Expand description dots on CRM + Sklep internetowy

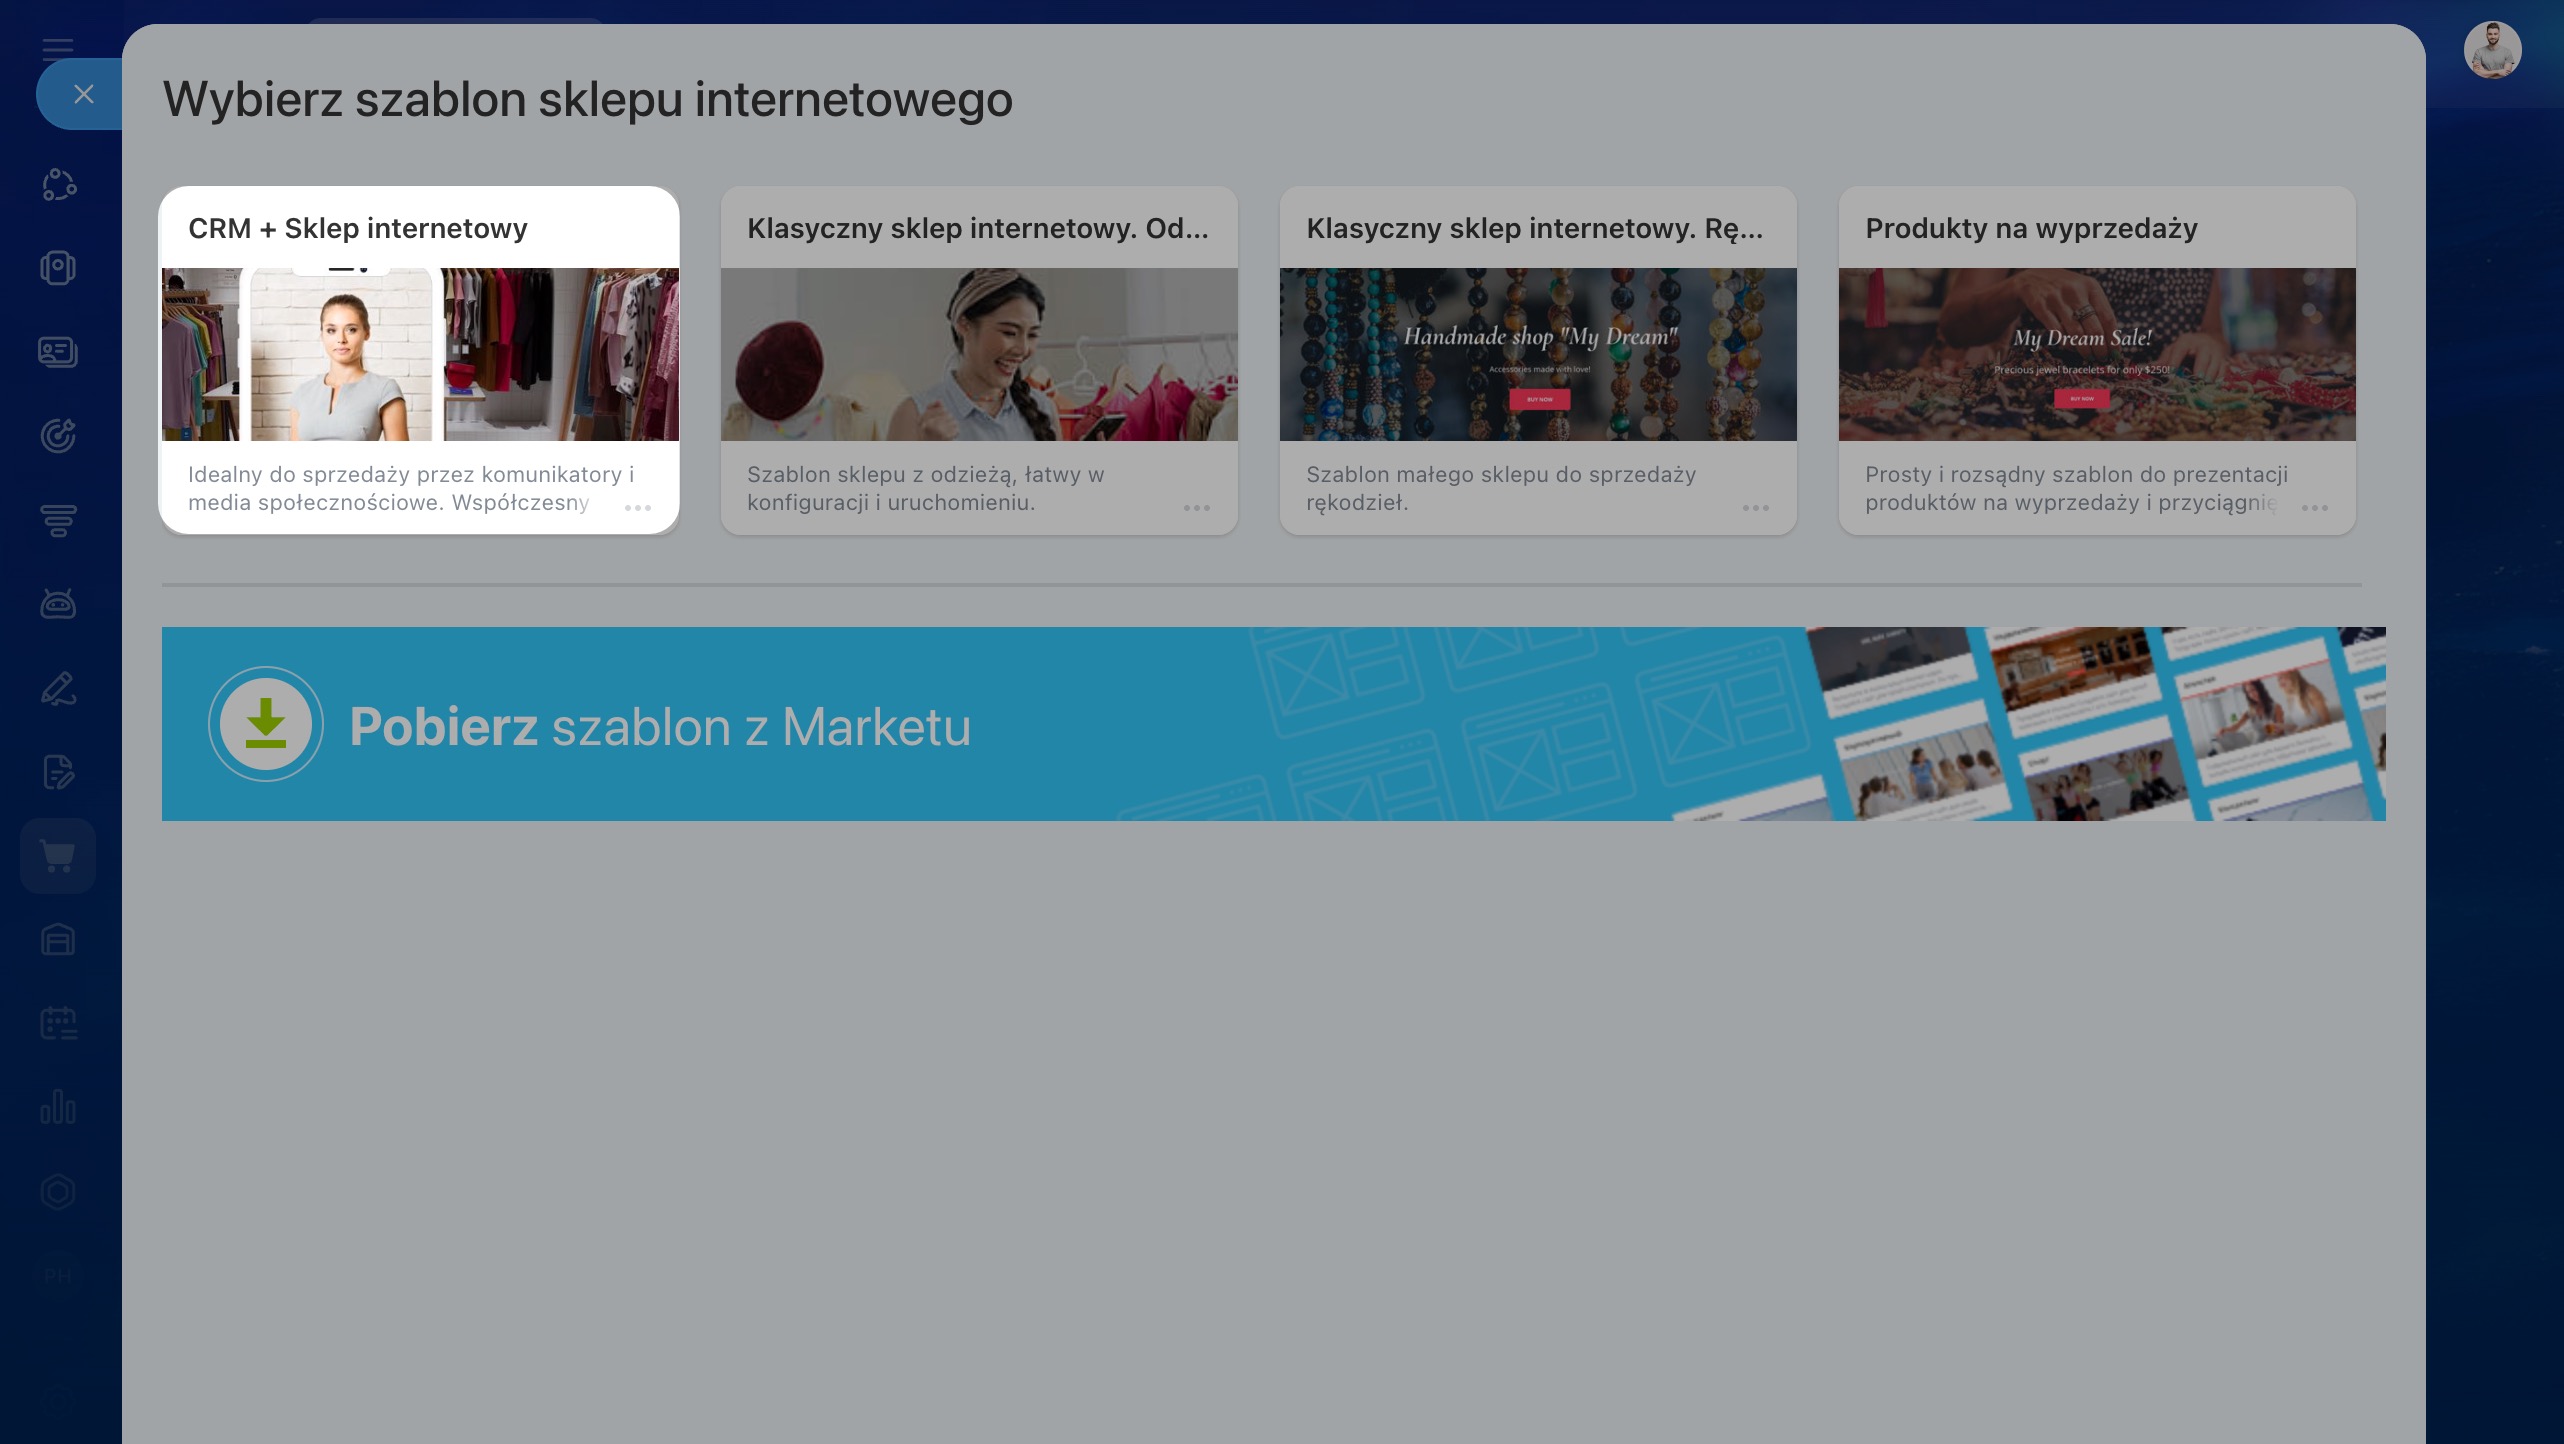click(x=638, y=508)
